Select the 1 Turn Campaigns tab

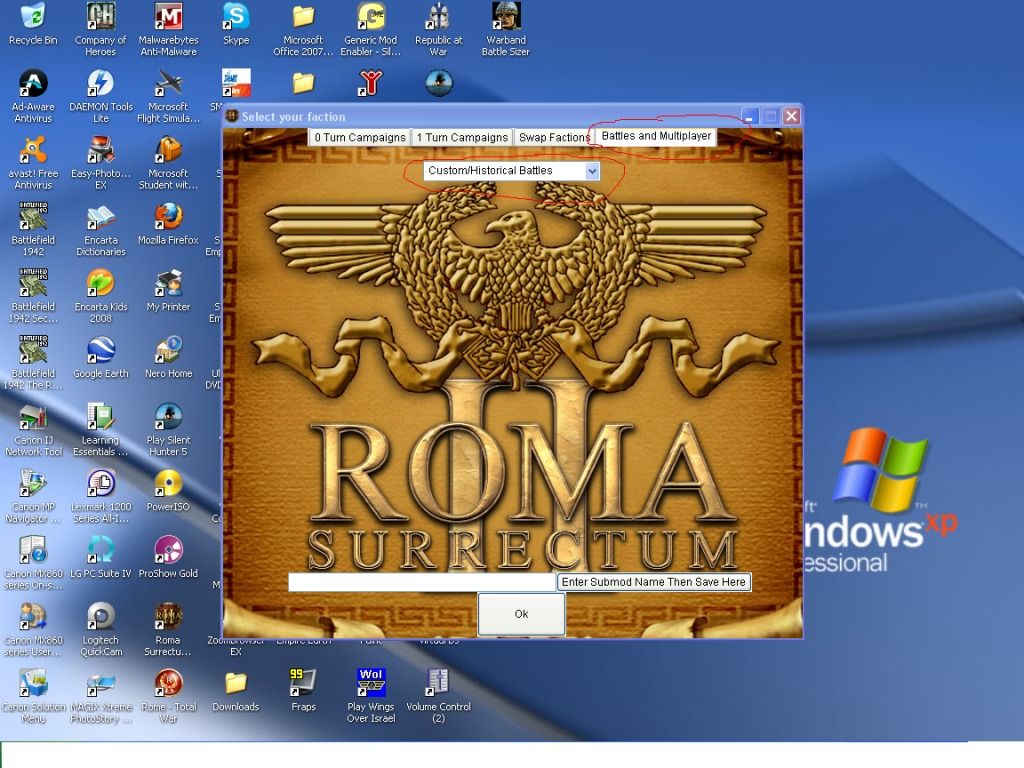click(462, 138)
